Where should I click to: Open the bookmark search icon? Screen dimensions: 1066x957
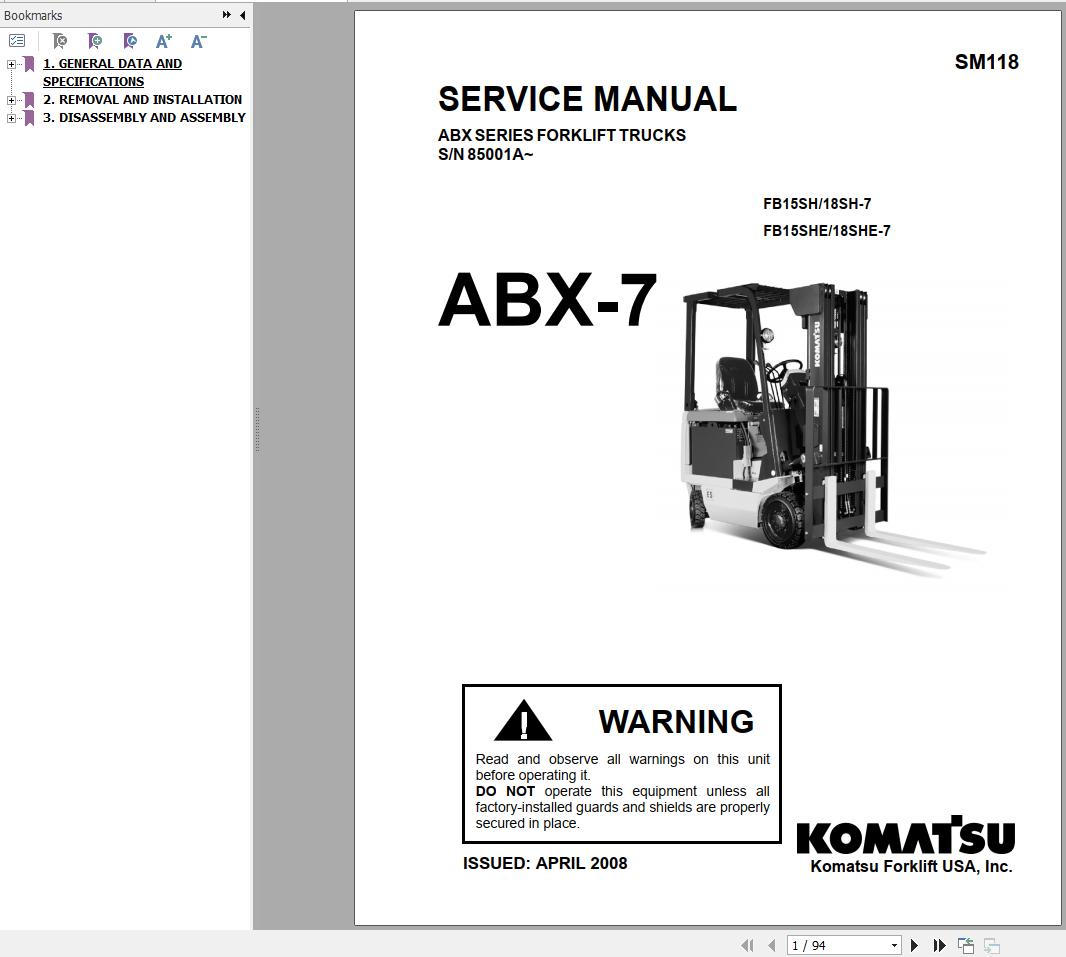click(x=129, y=41)
